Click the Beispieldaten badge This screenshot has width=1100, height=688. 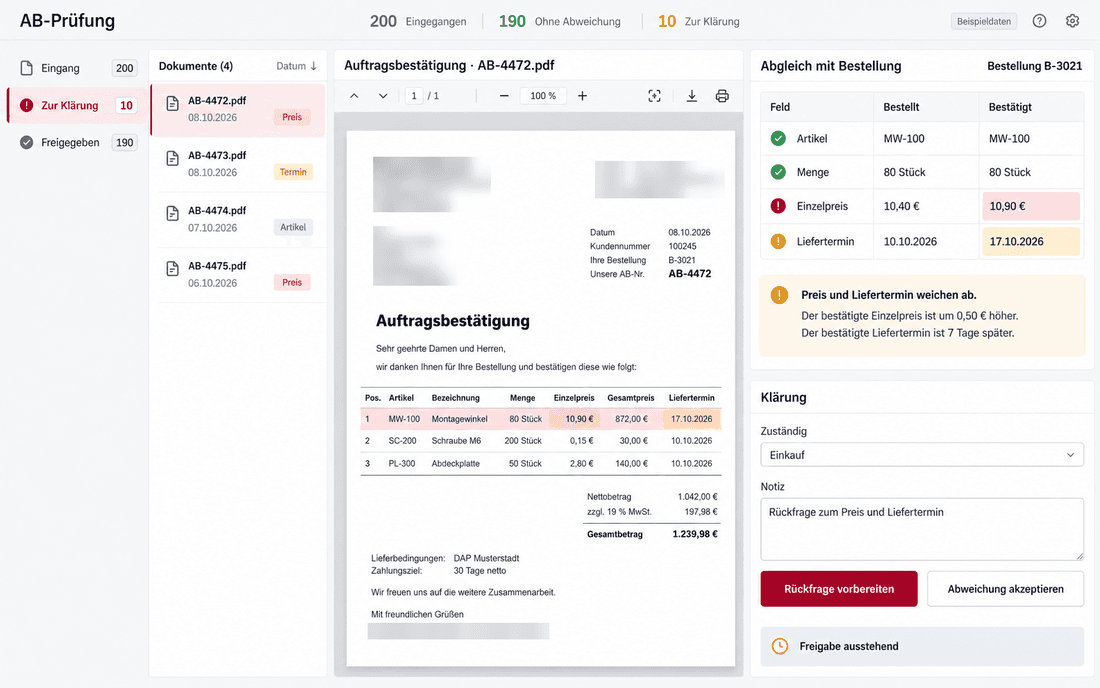tap(984, 21)
